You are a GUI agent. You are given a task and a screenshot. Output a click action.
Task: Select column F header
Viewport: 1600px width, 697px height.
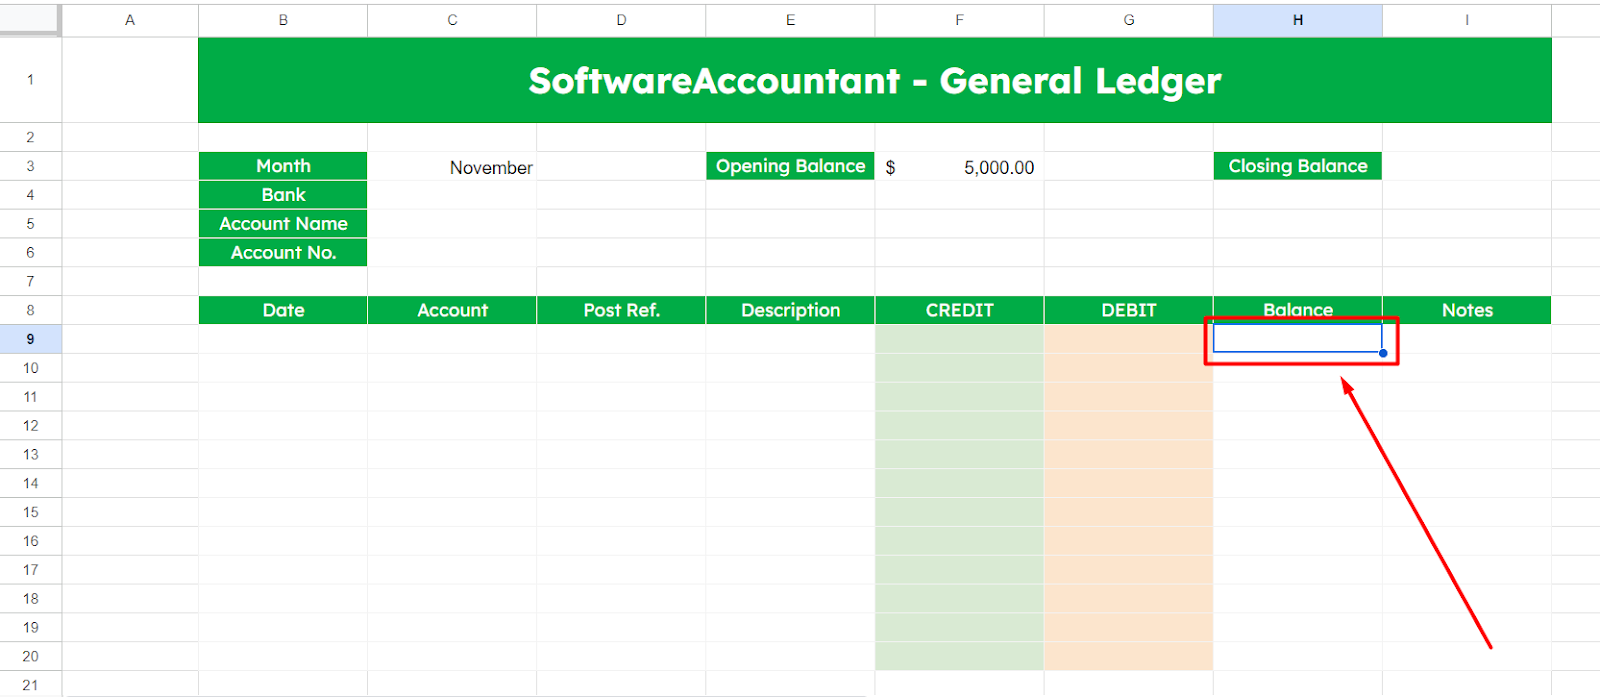(x=959, y=20)
